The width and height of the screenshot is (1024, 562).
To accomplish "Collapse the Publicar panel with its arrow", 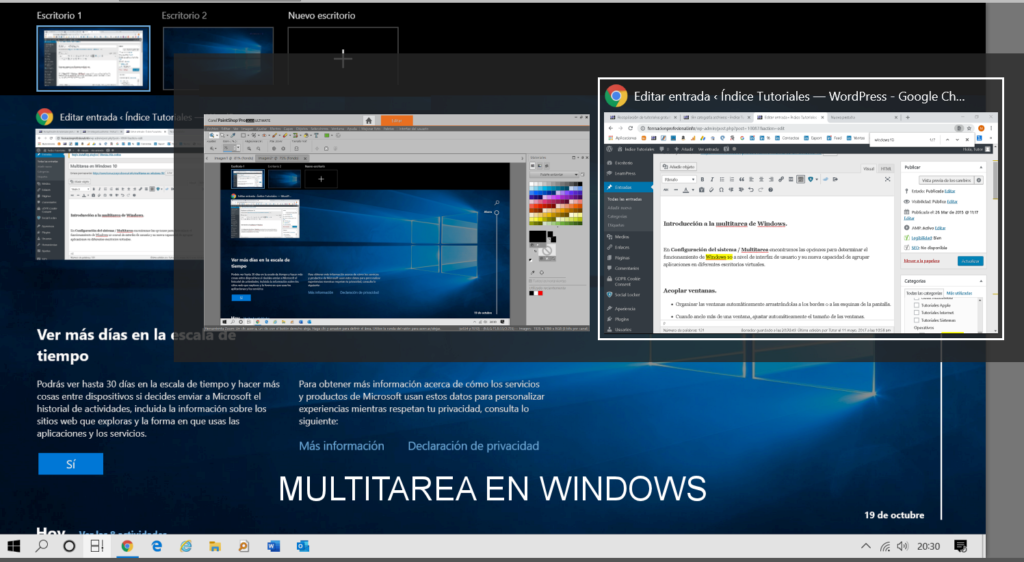I will pyautogui.click(x=981, y=167).
